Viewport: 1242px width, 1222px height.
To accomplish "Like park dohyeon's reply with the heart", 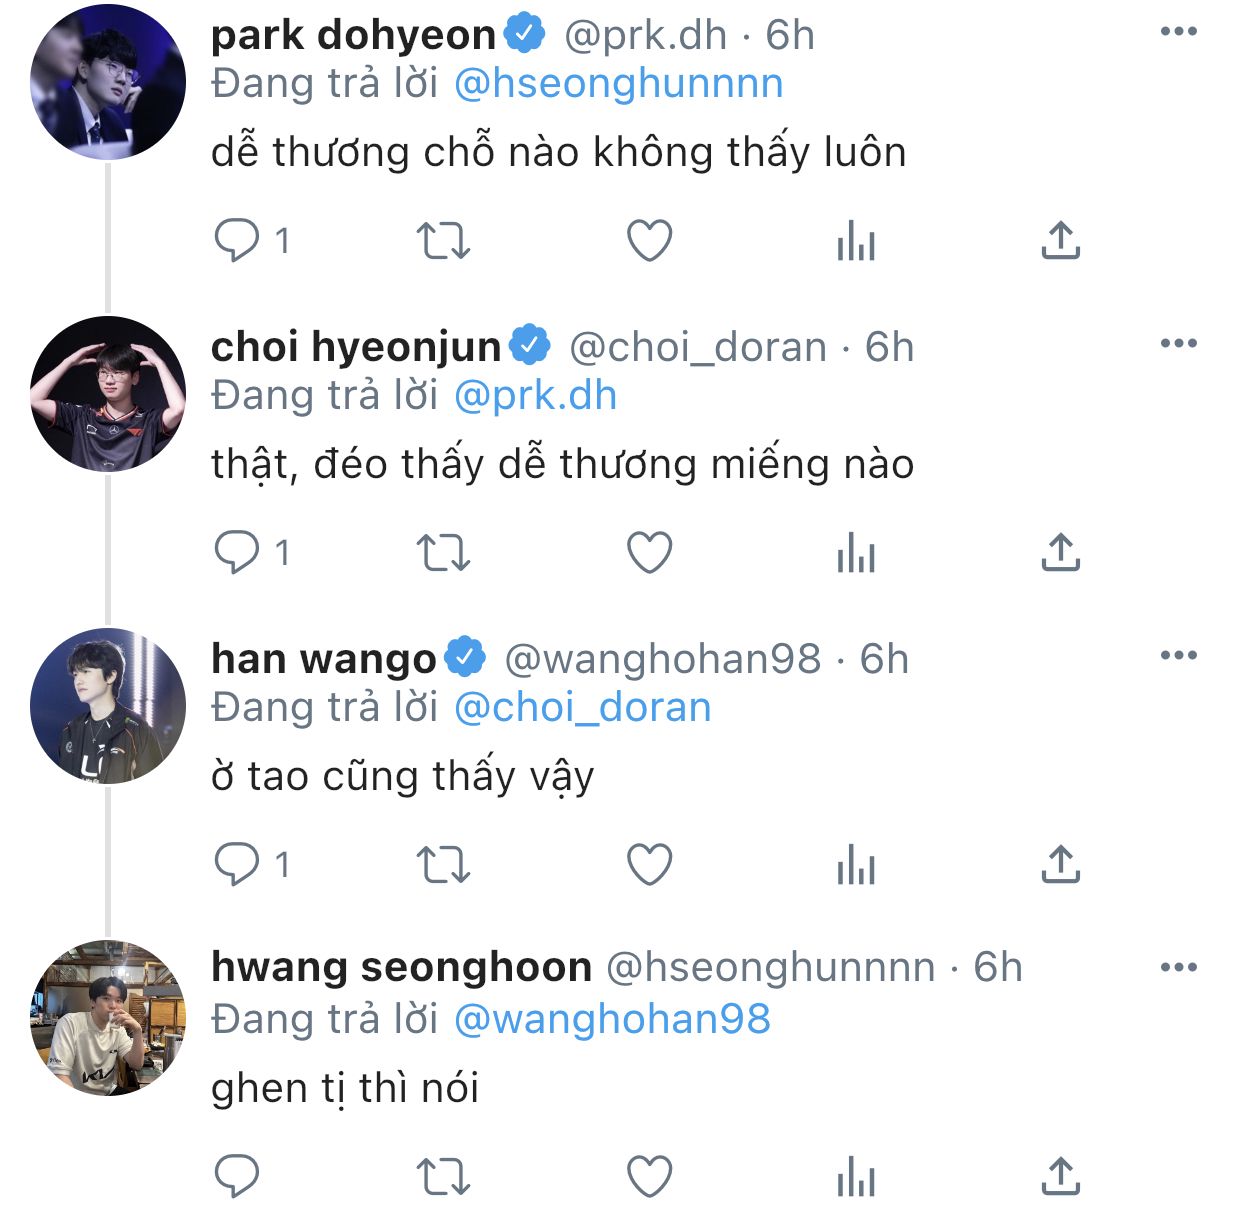I will coord(649,241).
